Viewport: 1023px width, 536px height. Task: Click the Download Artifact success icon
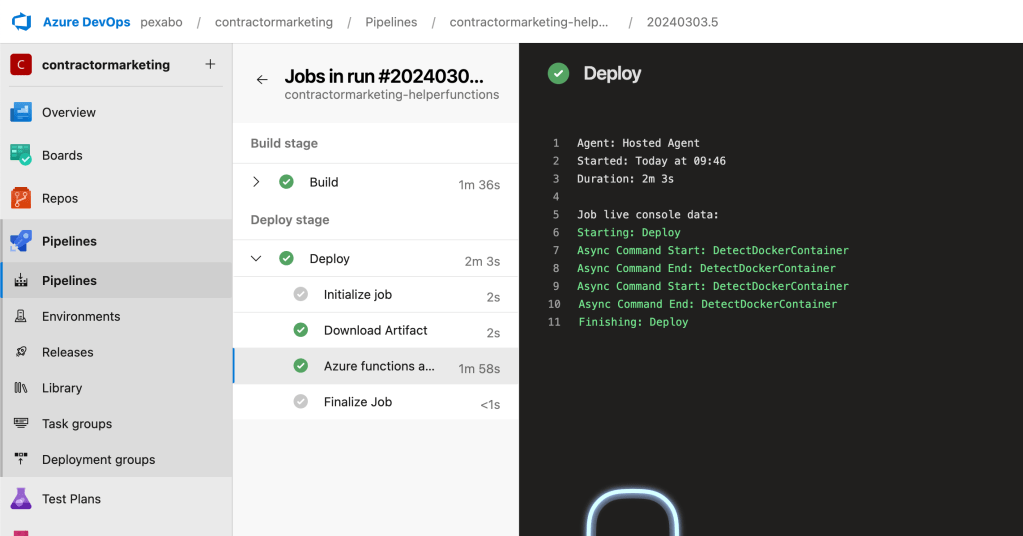[301, 330]
